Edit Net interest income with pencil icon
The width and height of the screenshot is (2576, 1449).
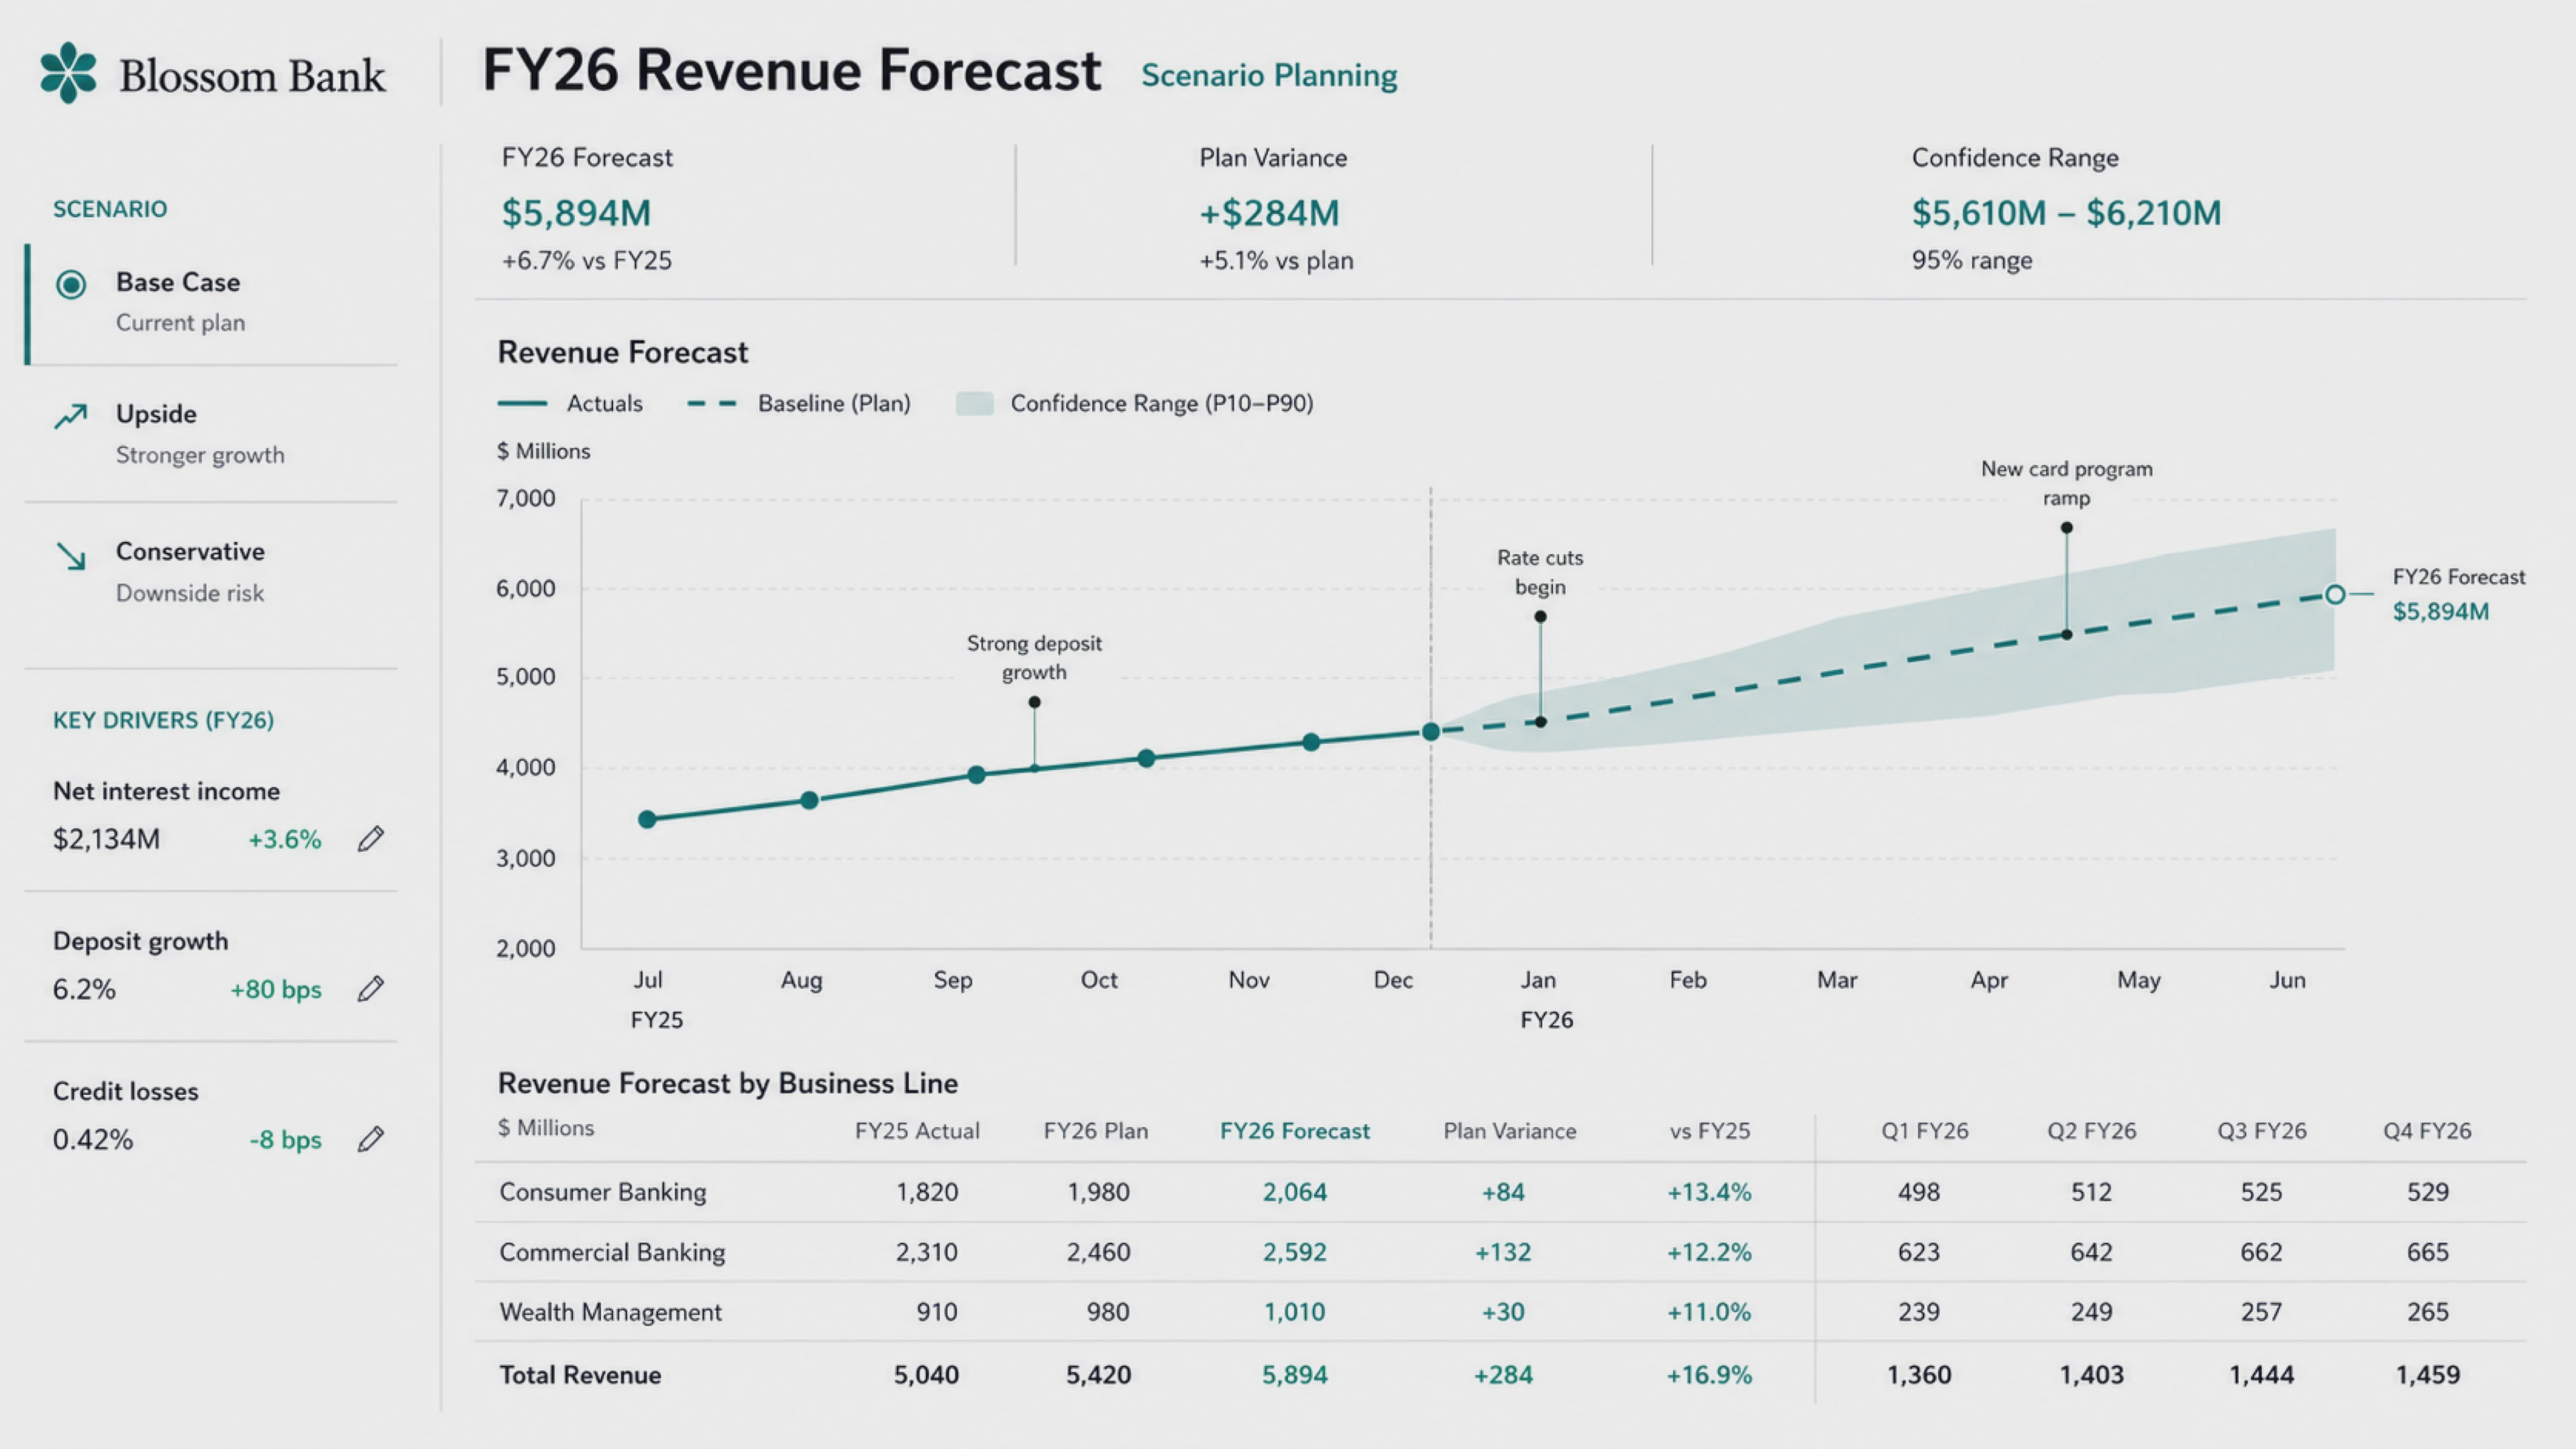pos(371,839)
